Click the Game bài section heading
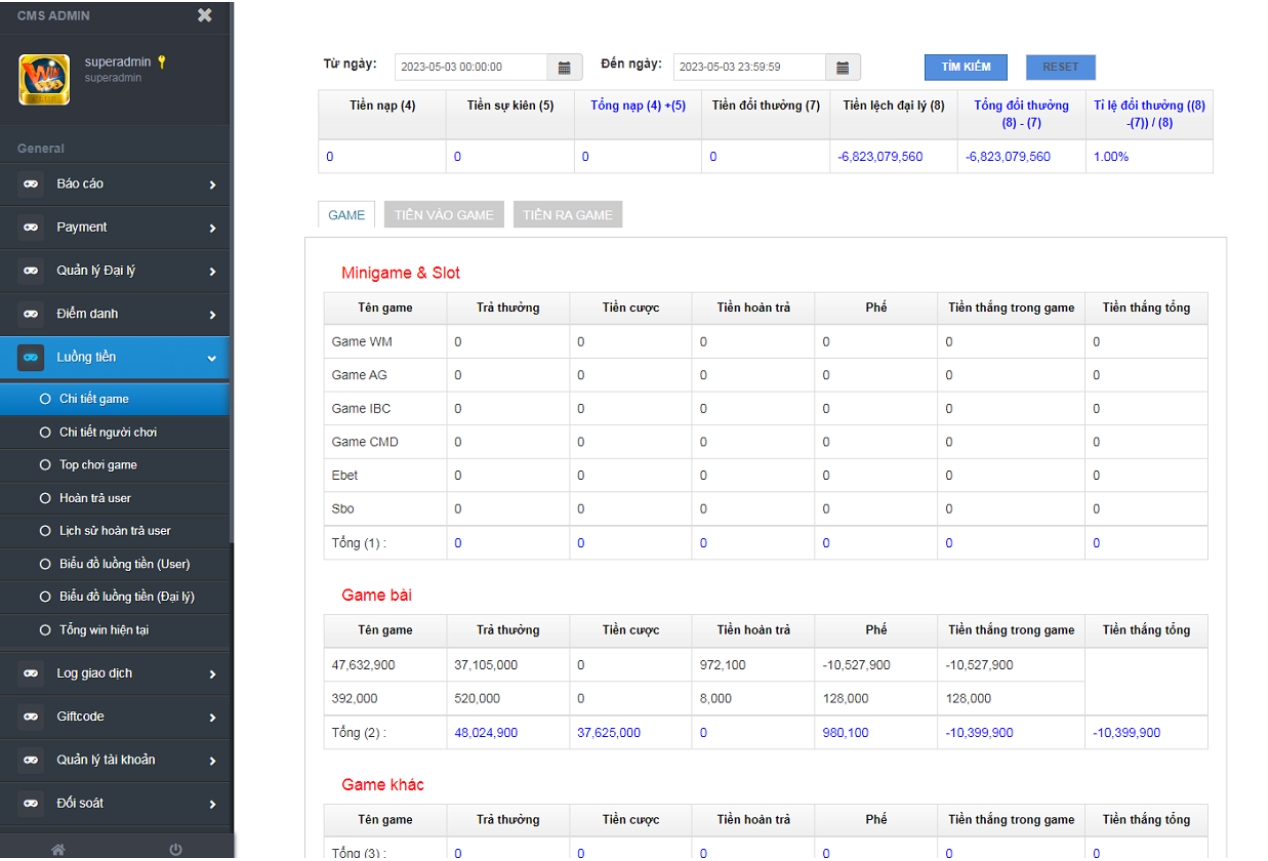The height and width of the screenshot is (861, 1268). (x=377, y=595)
